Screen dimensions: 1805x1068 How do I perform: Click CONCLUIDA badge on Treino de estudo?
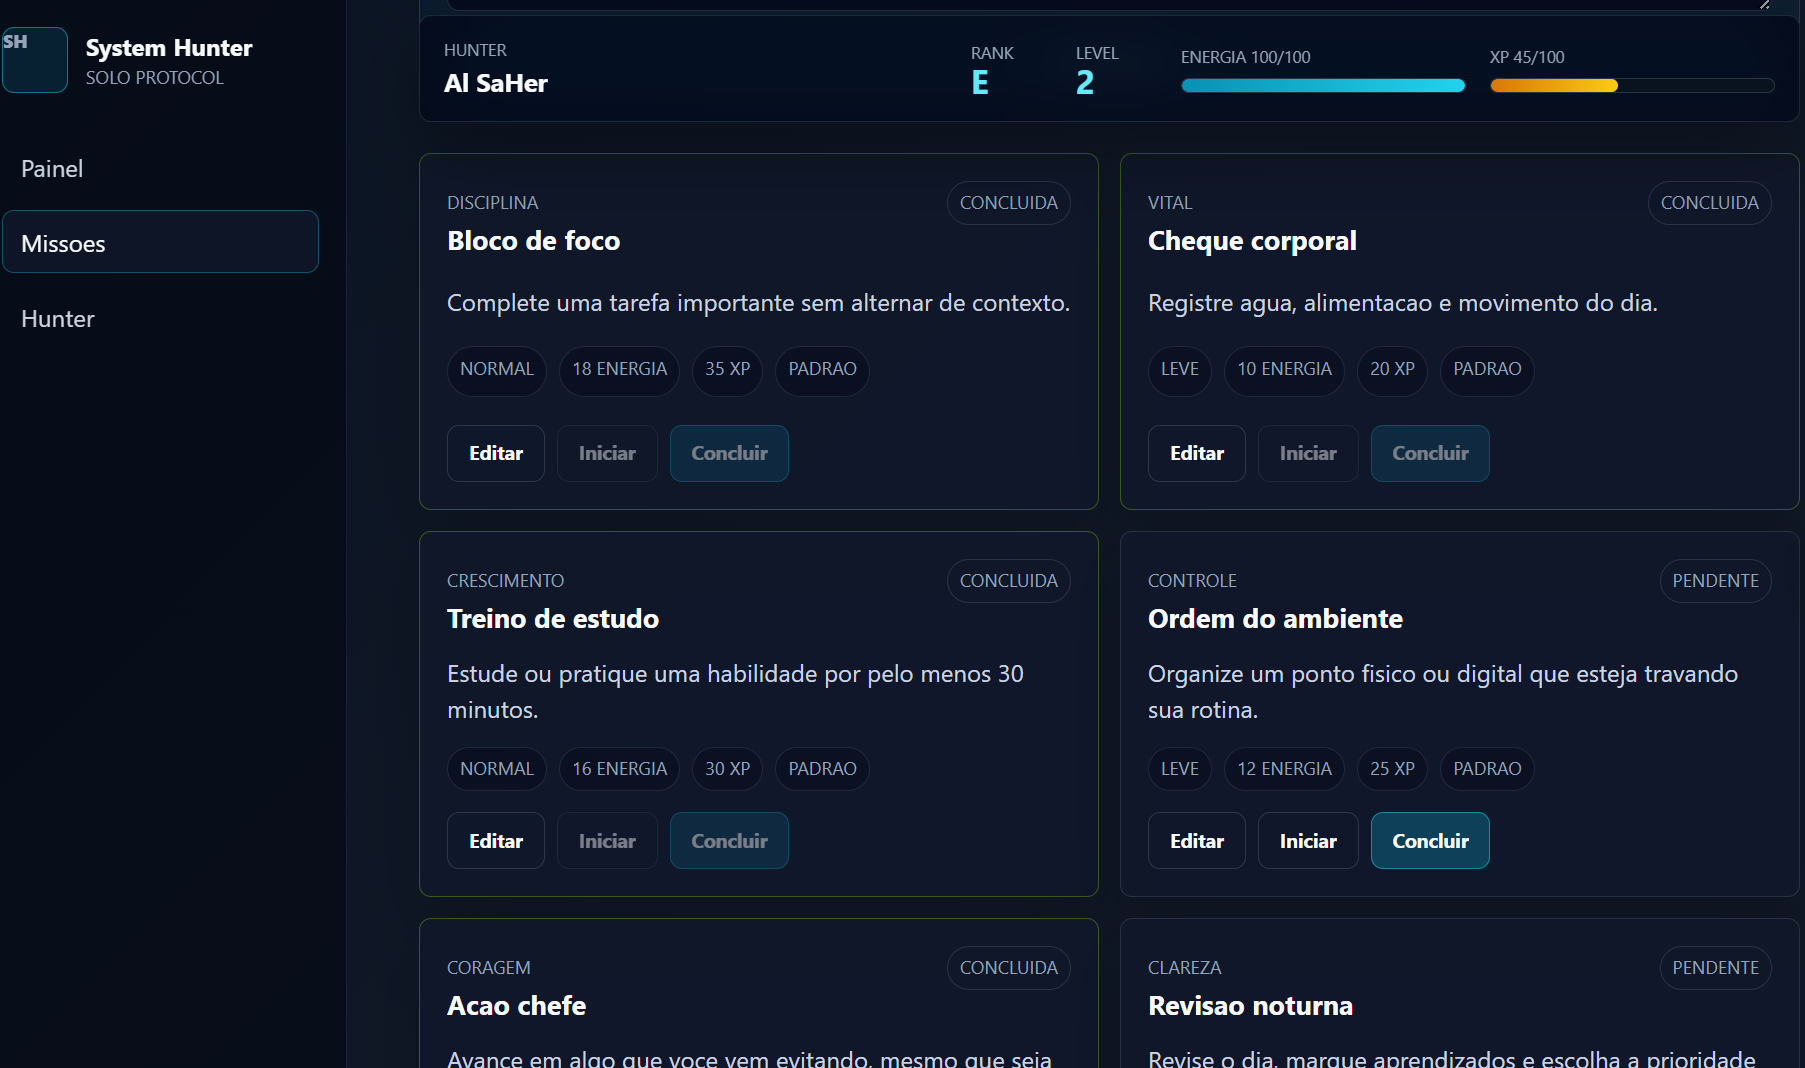pos(1008,581)
